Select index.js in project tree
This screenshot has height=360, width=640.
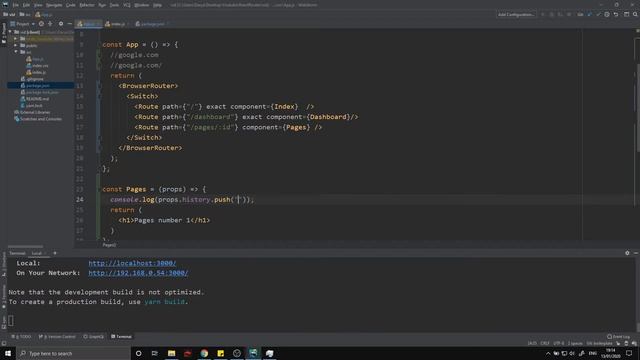(x=36, y=72)
